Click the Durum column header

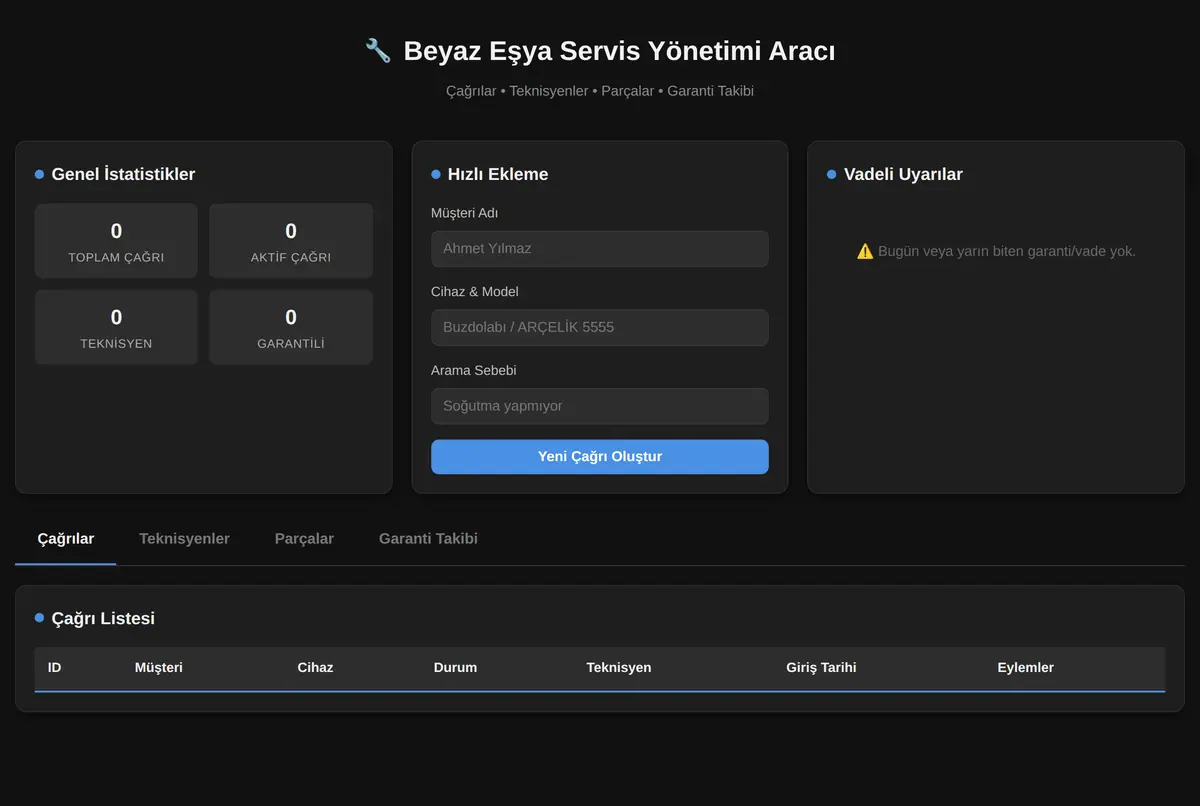click(x=455, y=668)
